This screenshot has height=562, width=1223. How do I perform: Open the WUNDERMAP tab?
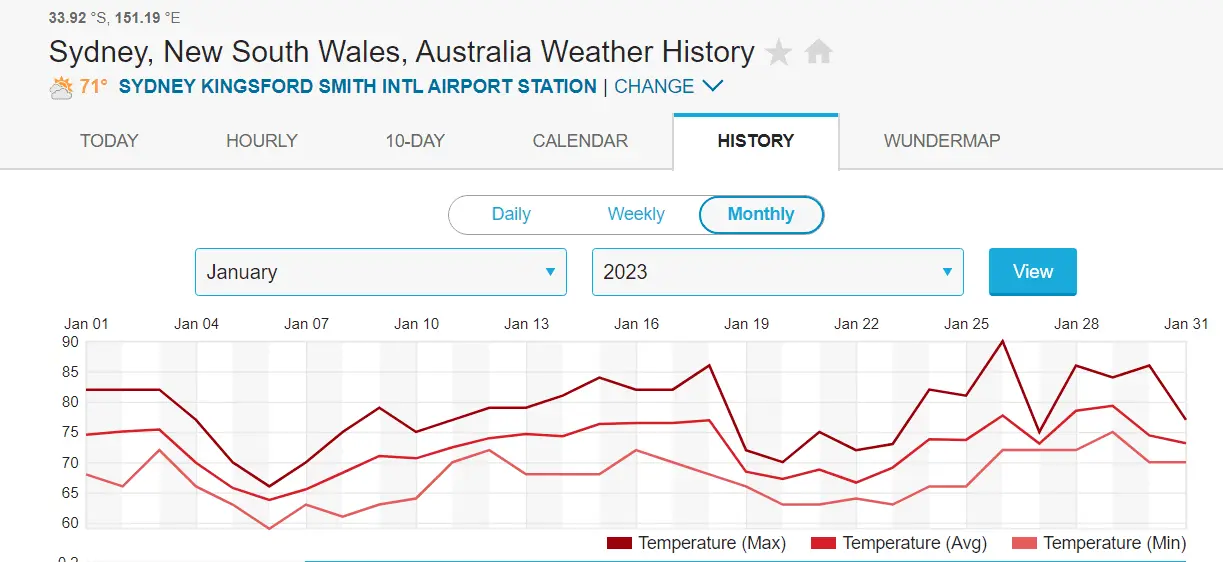click(942, 141)
